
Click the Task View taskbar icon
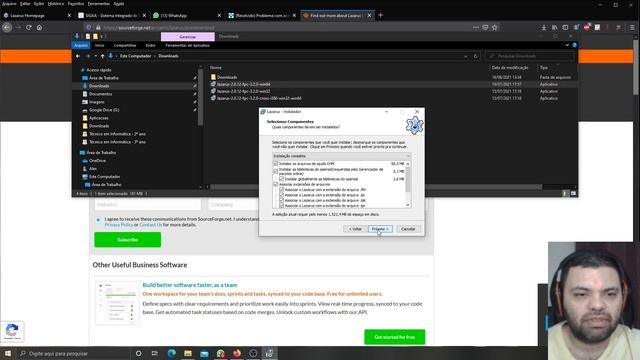click(154, 353)
